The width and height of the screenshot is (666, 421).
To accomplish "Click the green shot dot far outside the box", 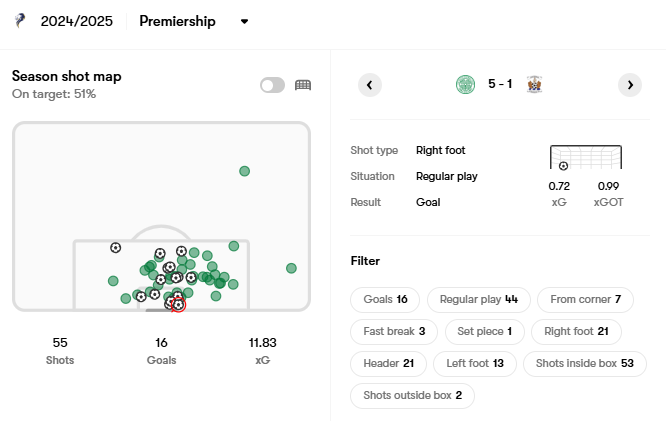I will point(244,171).
